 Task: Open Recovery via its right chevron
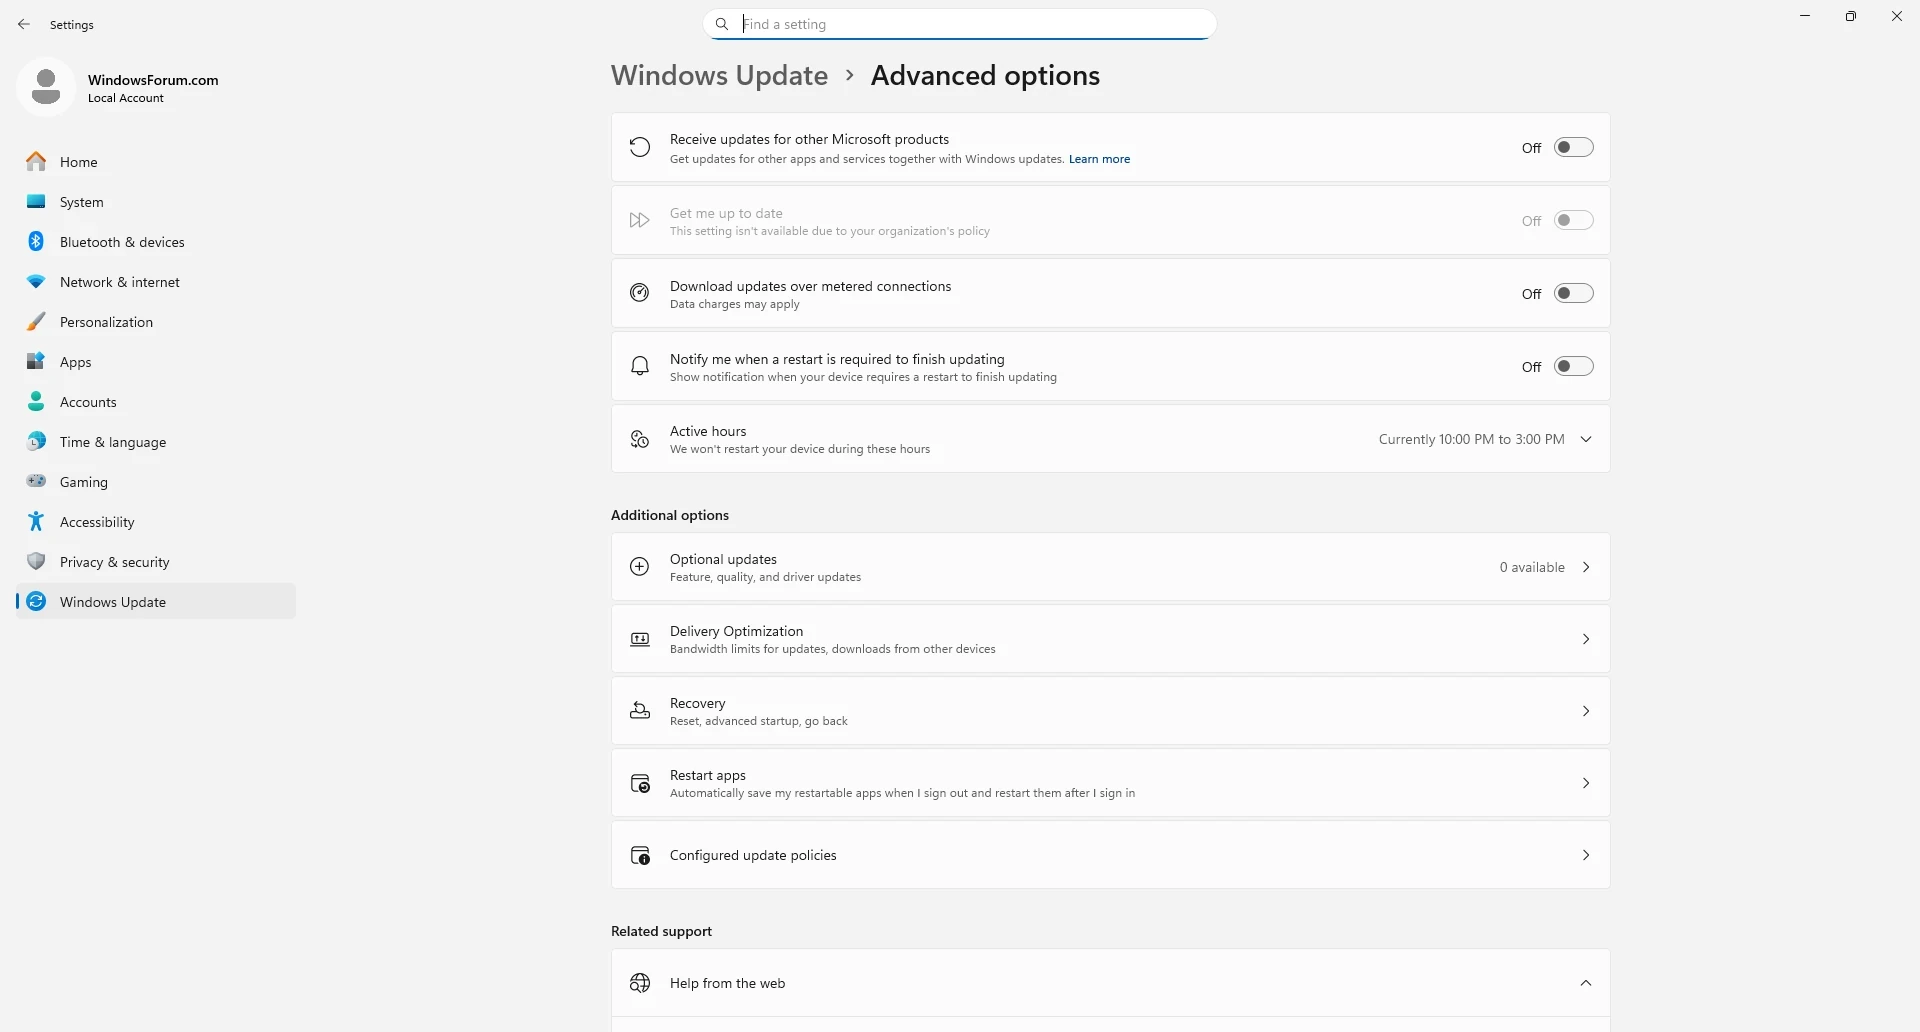coord(1586,711)
